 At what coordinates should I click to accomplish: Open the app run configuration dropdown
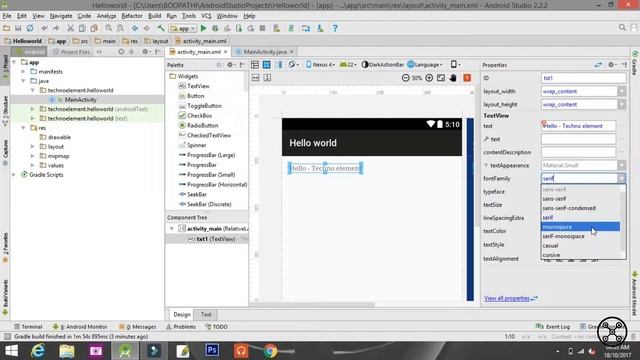[183, 28]
